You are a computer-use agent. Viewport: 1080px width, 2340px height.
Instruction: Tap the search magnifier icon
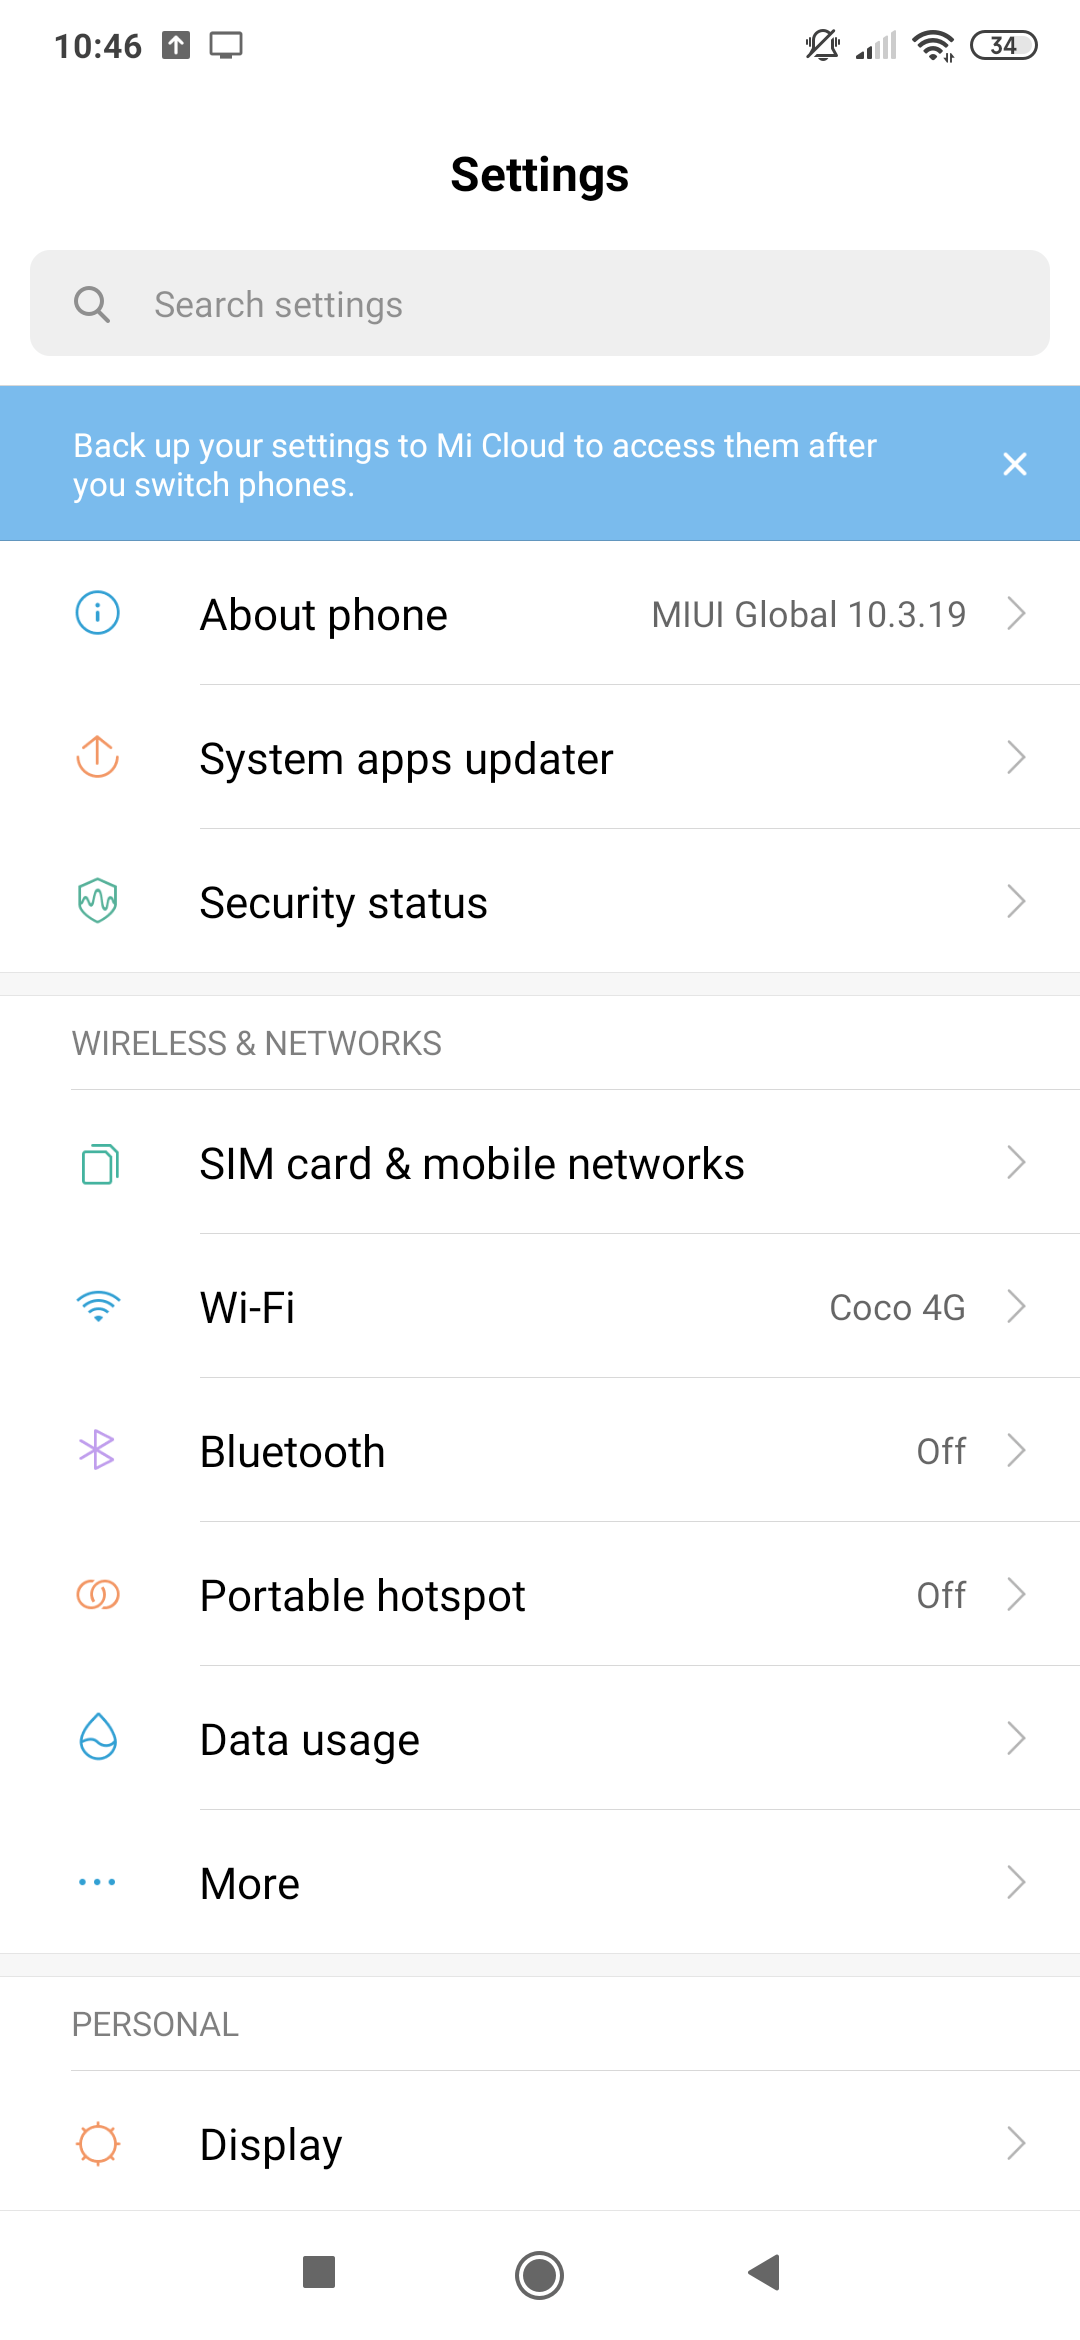pos(92,304)
